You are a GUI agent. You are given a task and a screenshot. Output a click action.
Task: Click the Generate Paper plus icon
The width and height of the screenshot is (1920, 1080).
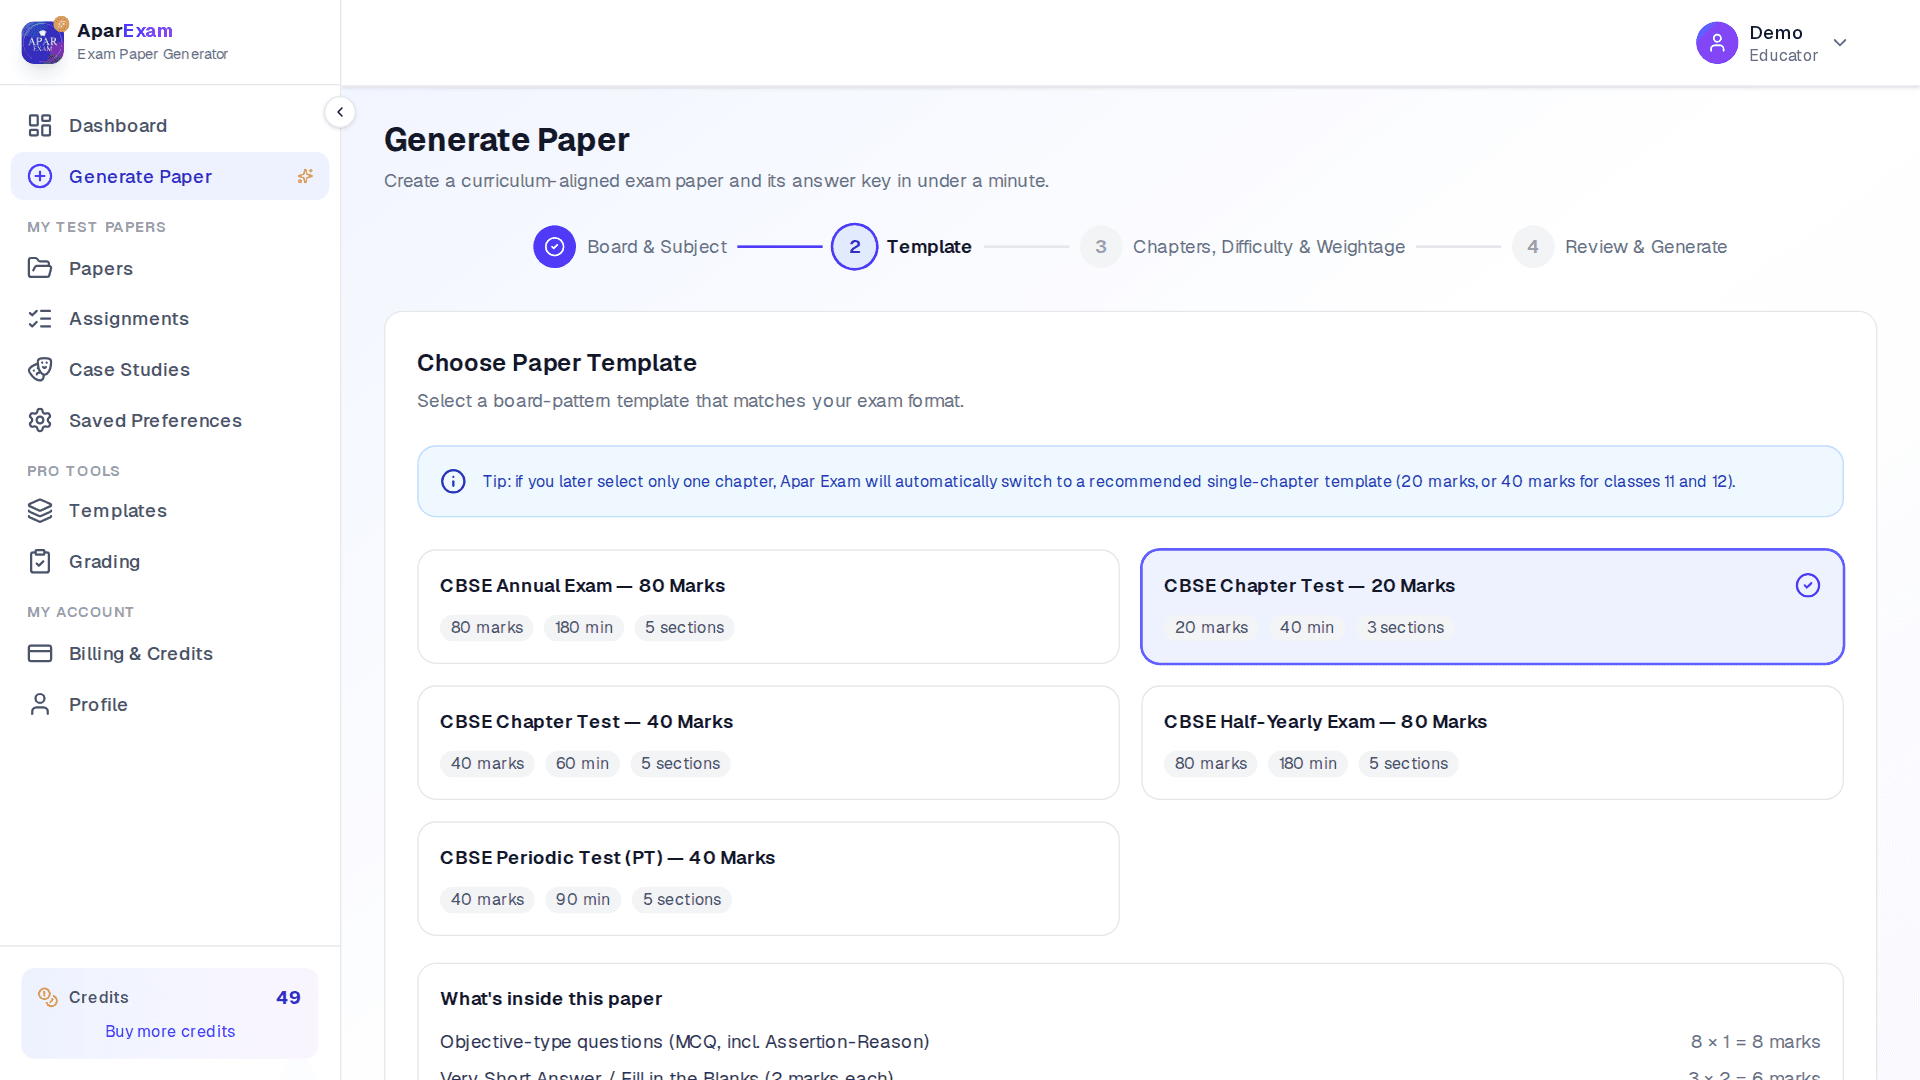[40, 176]
